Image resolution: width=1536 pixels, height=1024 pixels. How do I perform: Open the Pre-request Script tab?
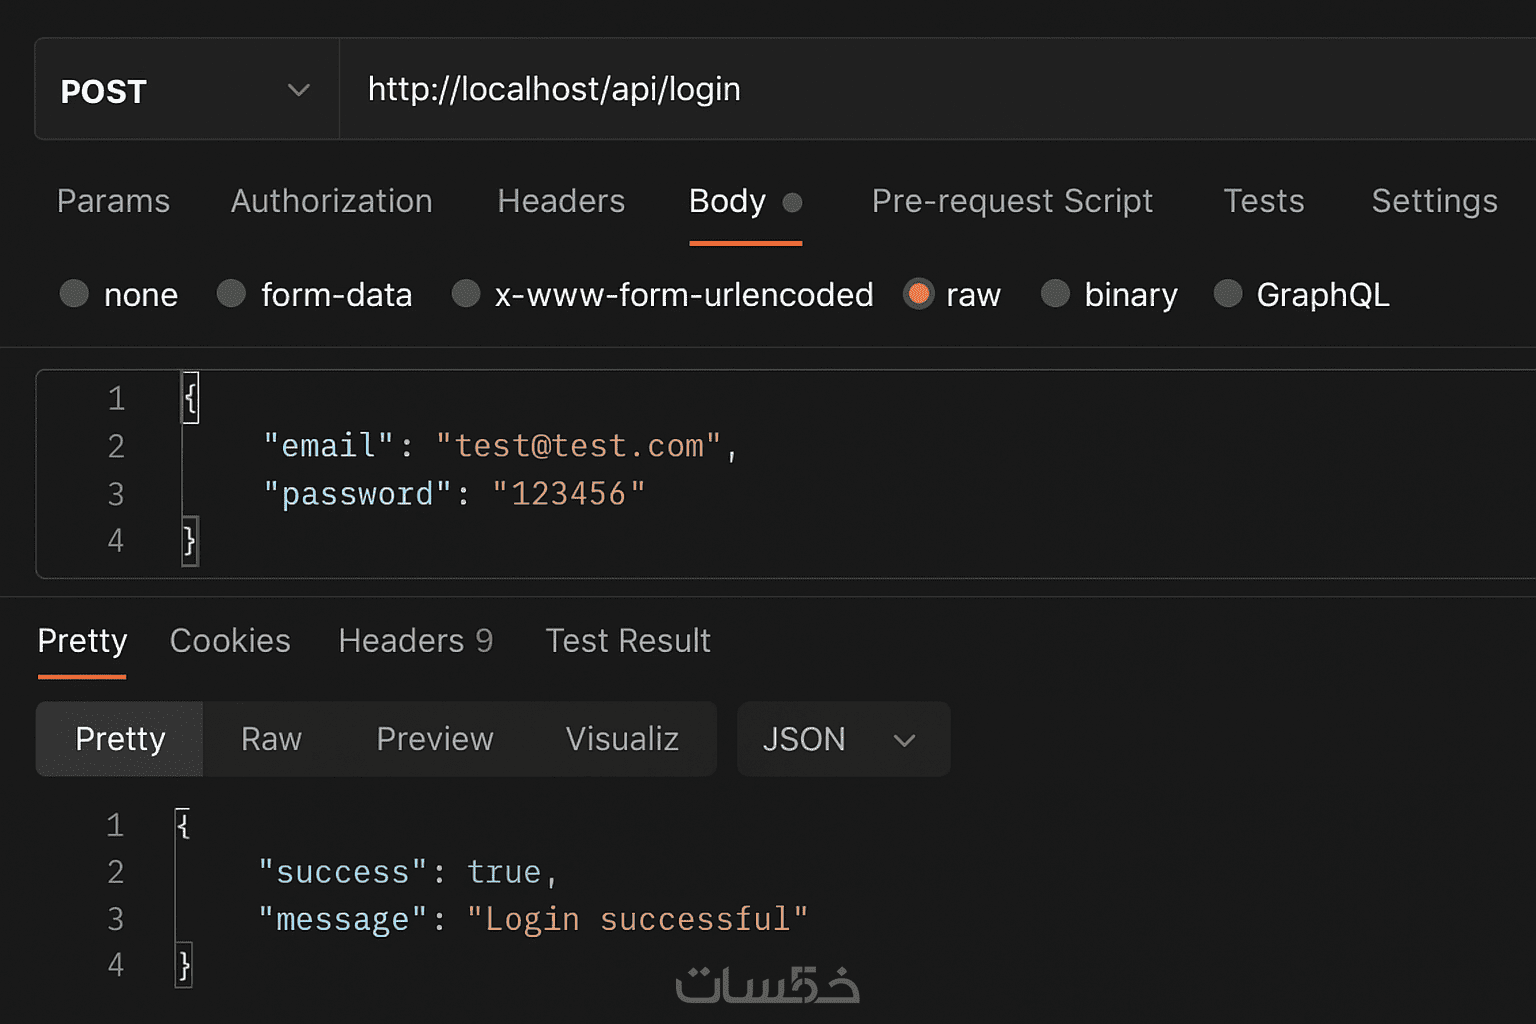[x=1012, y=201]
